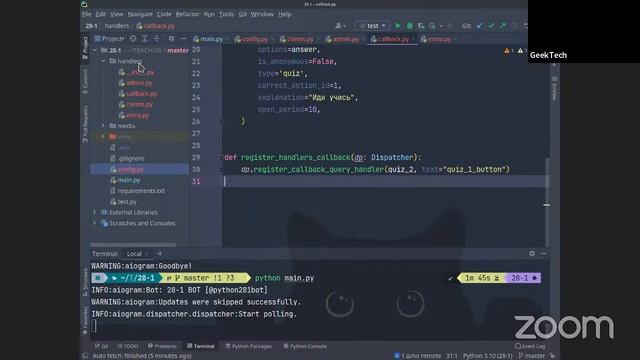Open the Navigate menu
Screen dimensions: 640x360
[x=140, y=14]
